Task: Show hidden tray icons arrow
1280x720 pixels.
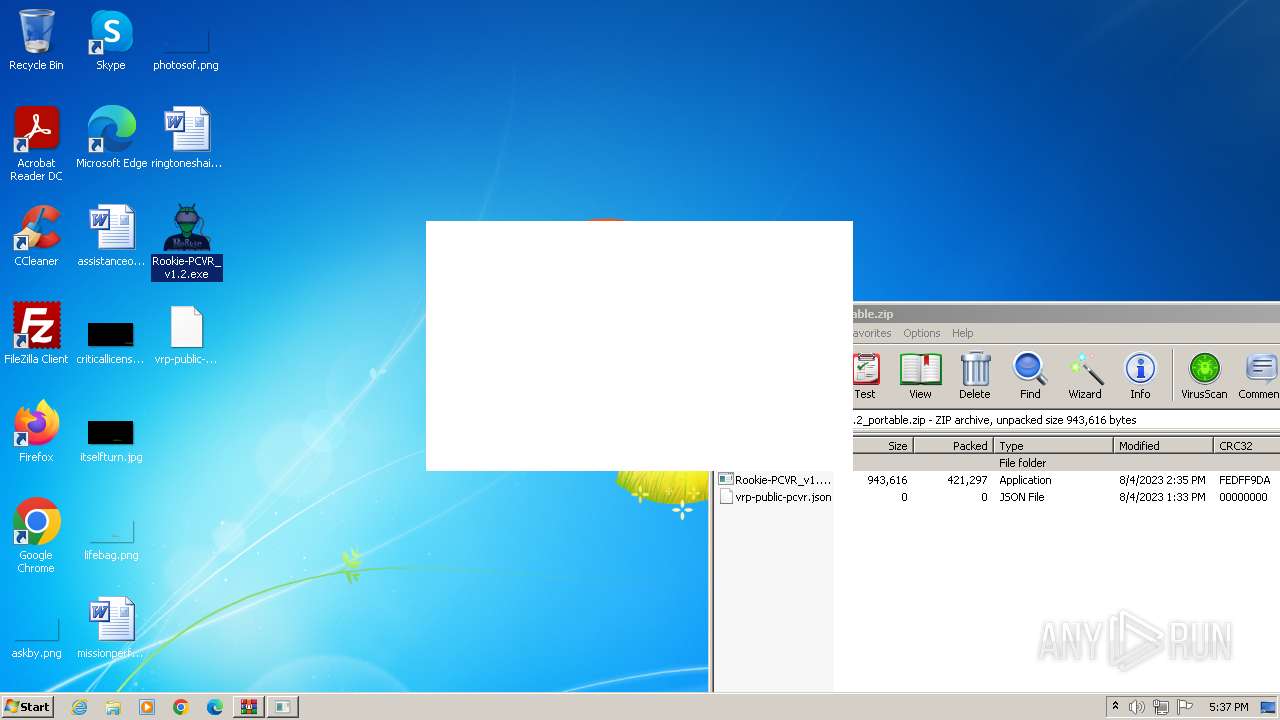Action: [x=1115, y=707]
